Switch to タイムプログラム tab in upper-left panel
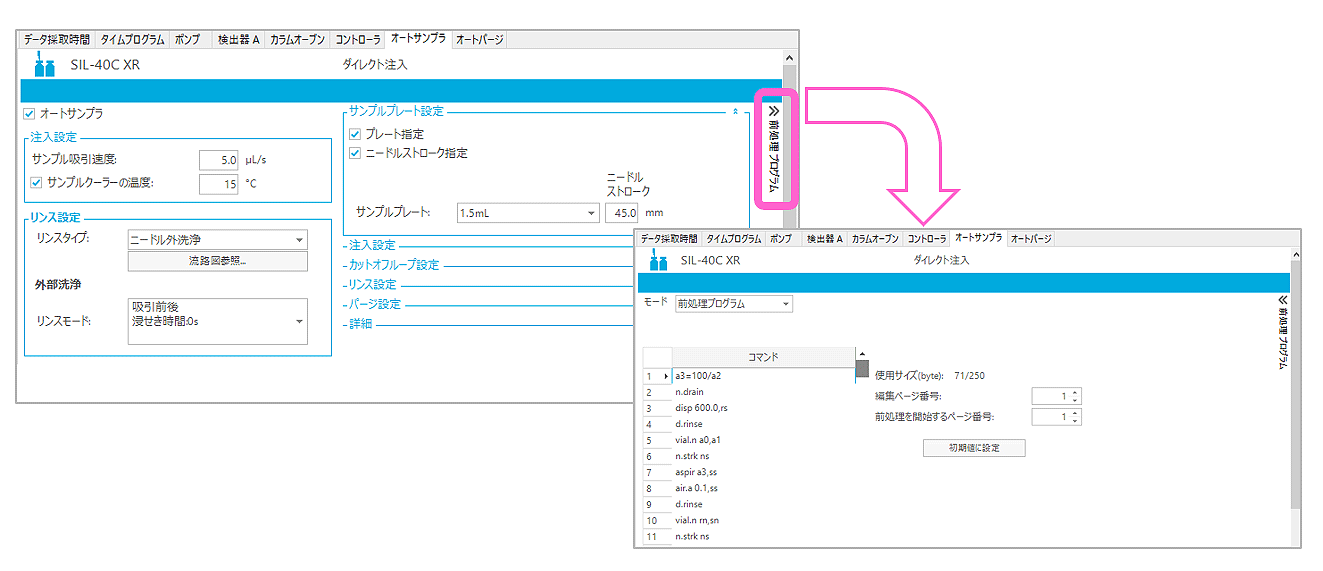This screenshot has height=571, width=1323. [x=132, y=40]
